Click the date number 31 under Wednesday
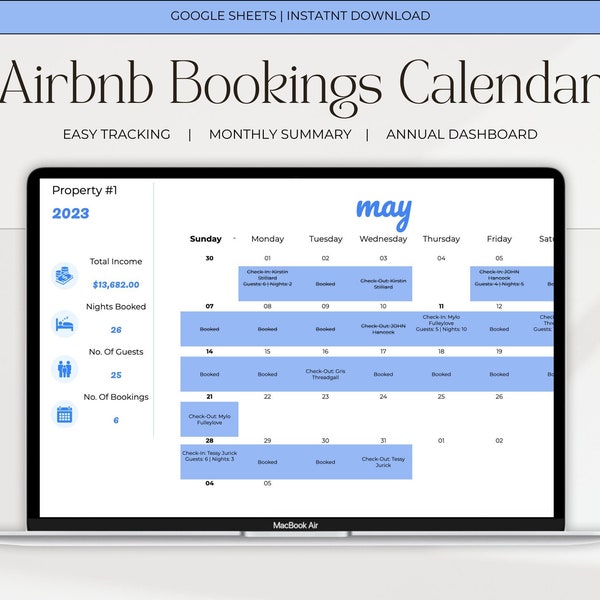600x600 pixels. point(383,440)
